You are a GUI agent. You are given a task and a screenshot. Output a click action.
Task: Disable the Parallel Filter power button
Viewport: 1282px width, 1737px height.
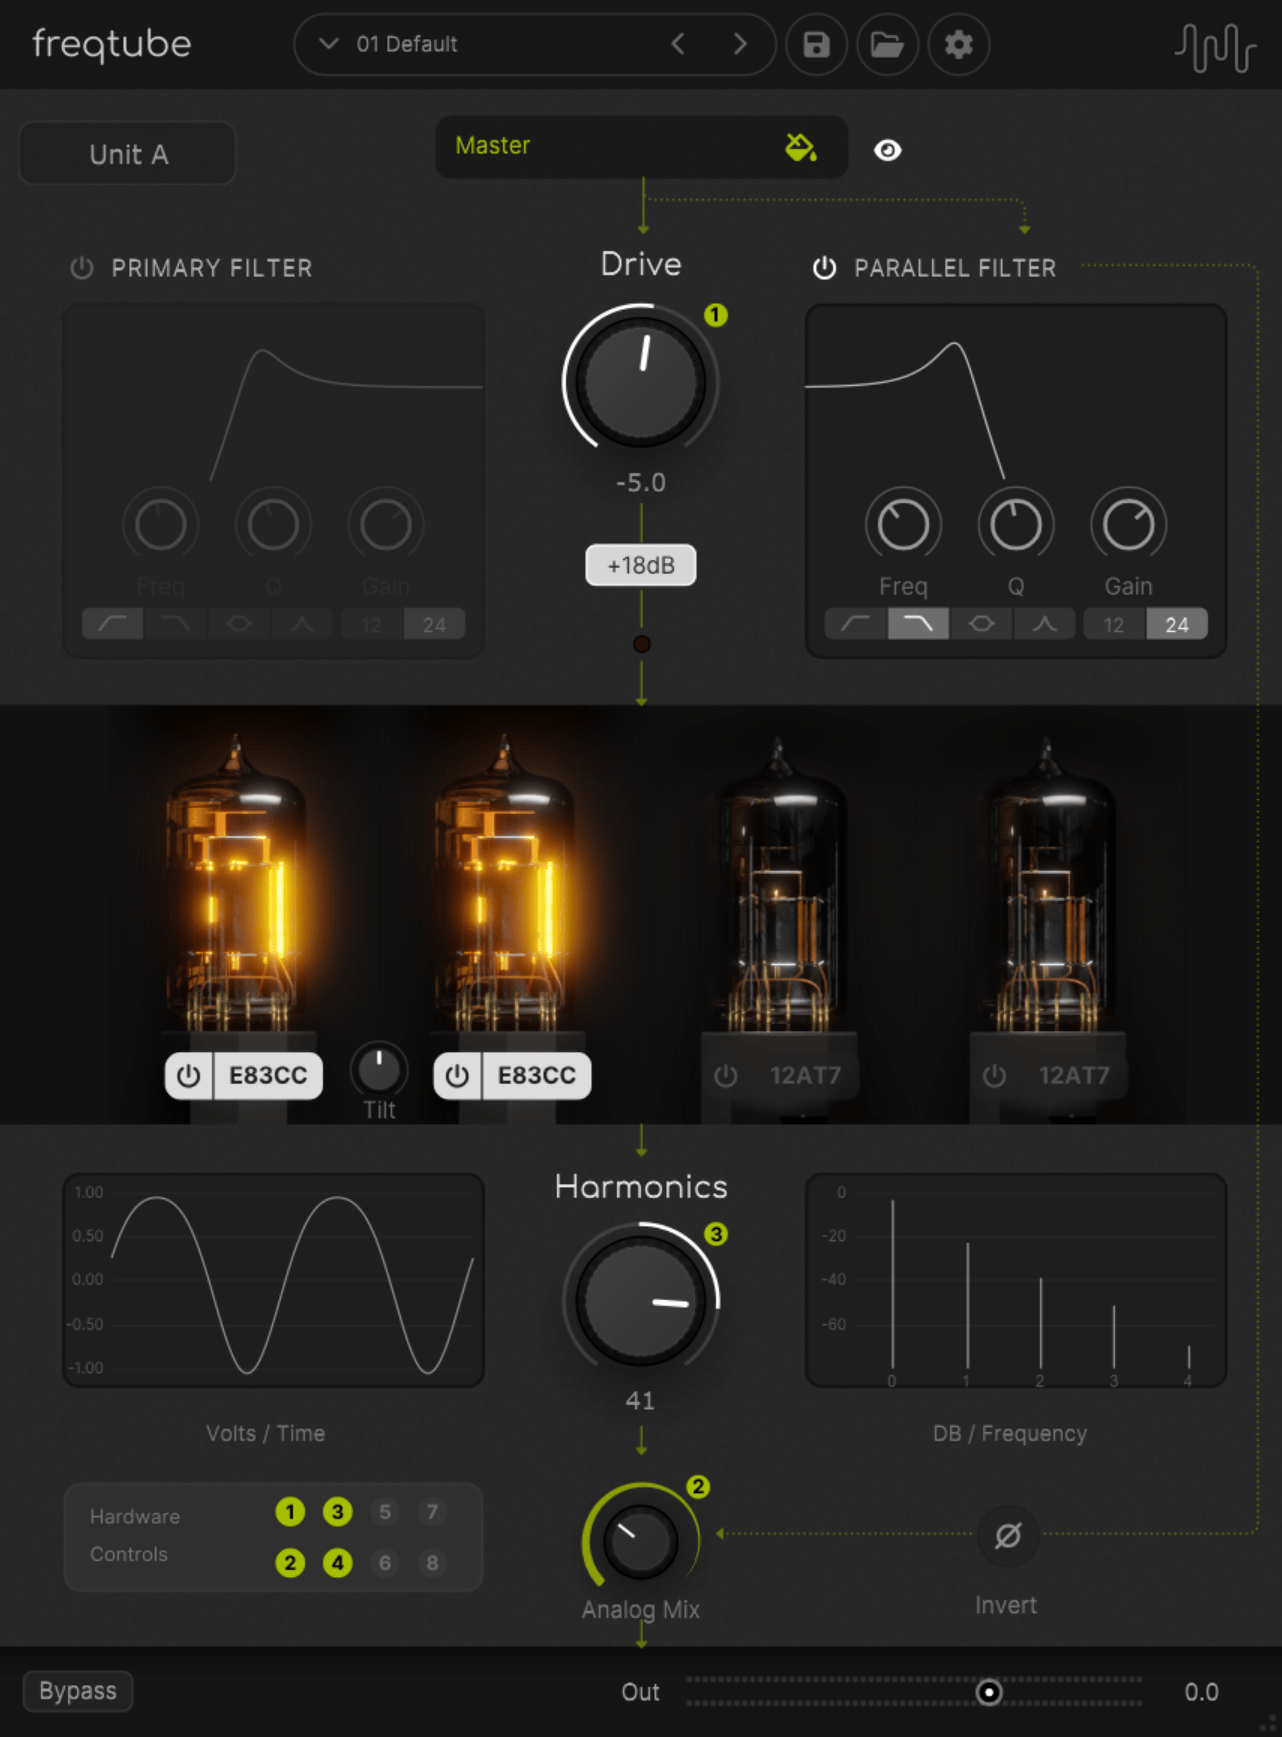point(824,268)
